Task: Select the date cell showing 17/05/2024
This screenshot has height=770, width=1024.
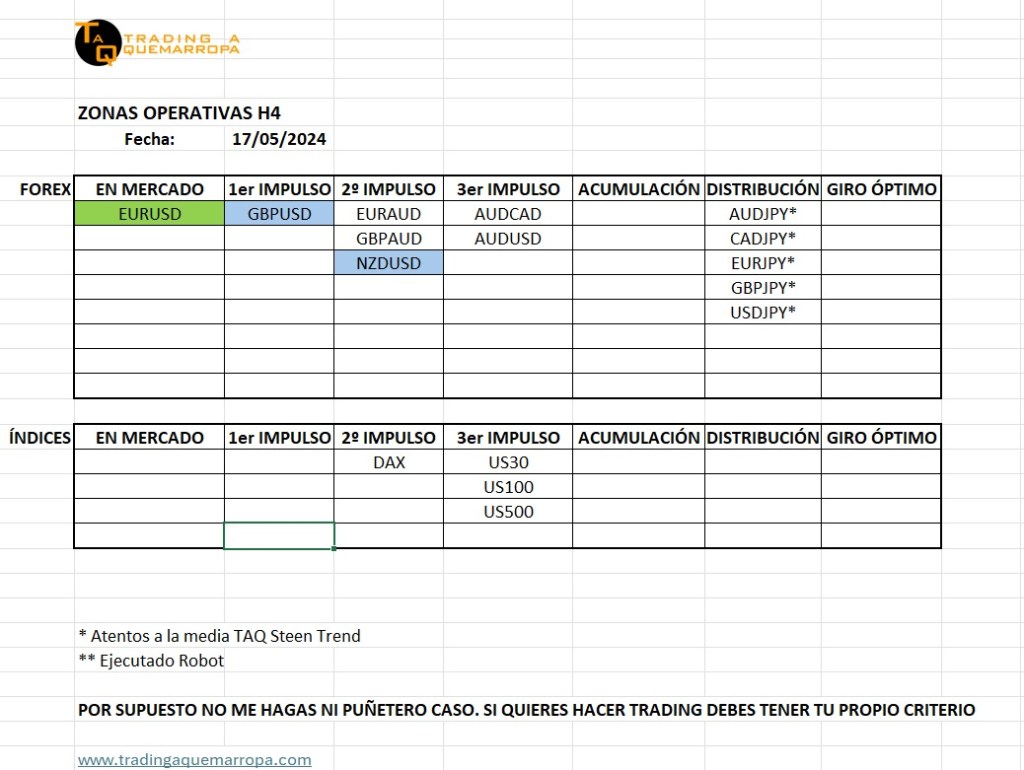Action: pos(279,139)
